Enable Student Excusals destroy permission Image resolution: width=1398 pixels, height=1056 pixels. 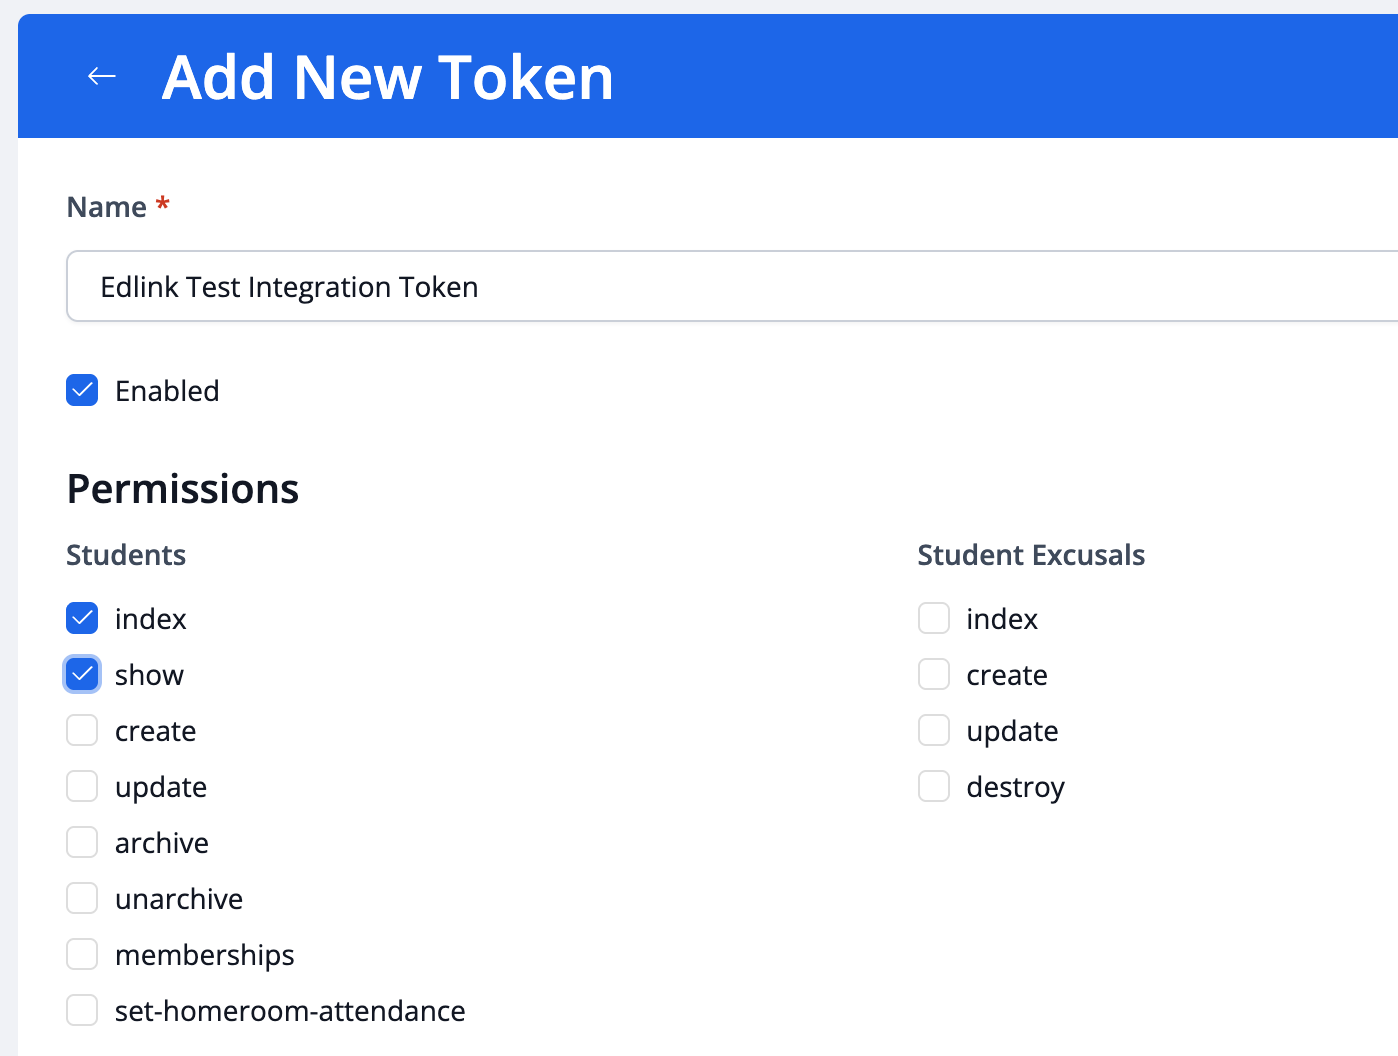pyautogui.click(x=933, y=786)
